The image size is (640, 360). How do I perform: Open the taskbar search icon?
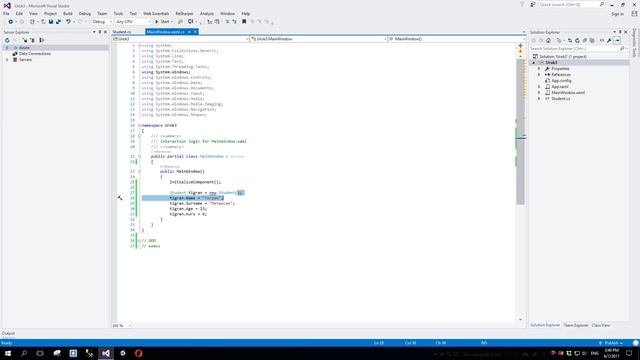tap(24, 353)
